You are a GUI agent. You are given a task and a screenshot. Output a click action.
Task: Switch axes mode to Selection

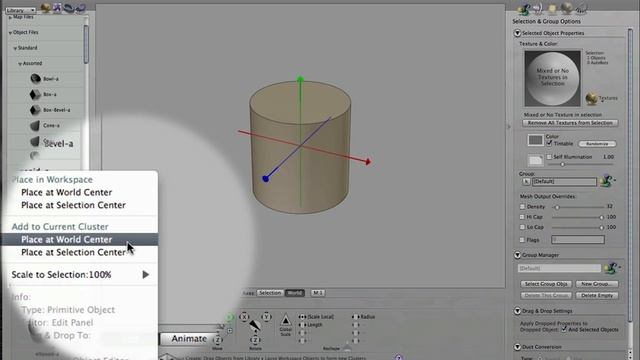[x=270, y=293]
